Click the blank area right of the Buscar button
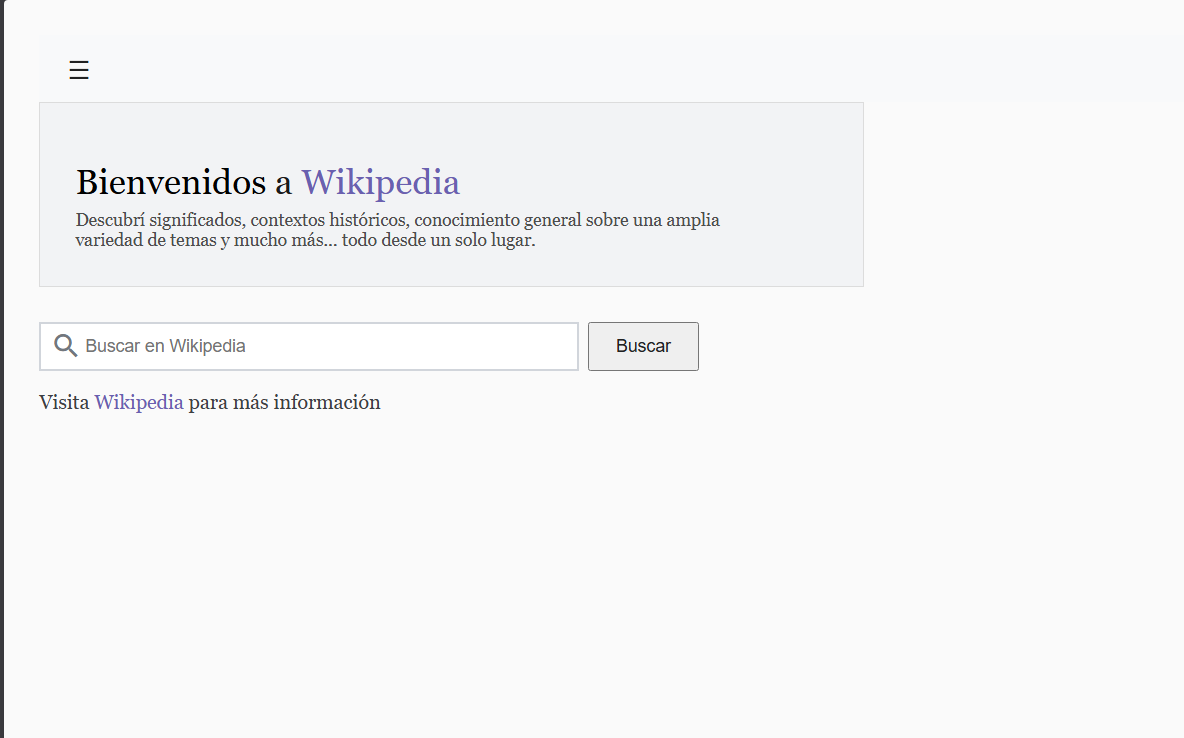 [900, 346]
